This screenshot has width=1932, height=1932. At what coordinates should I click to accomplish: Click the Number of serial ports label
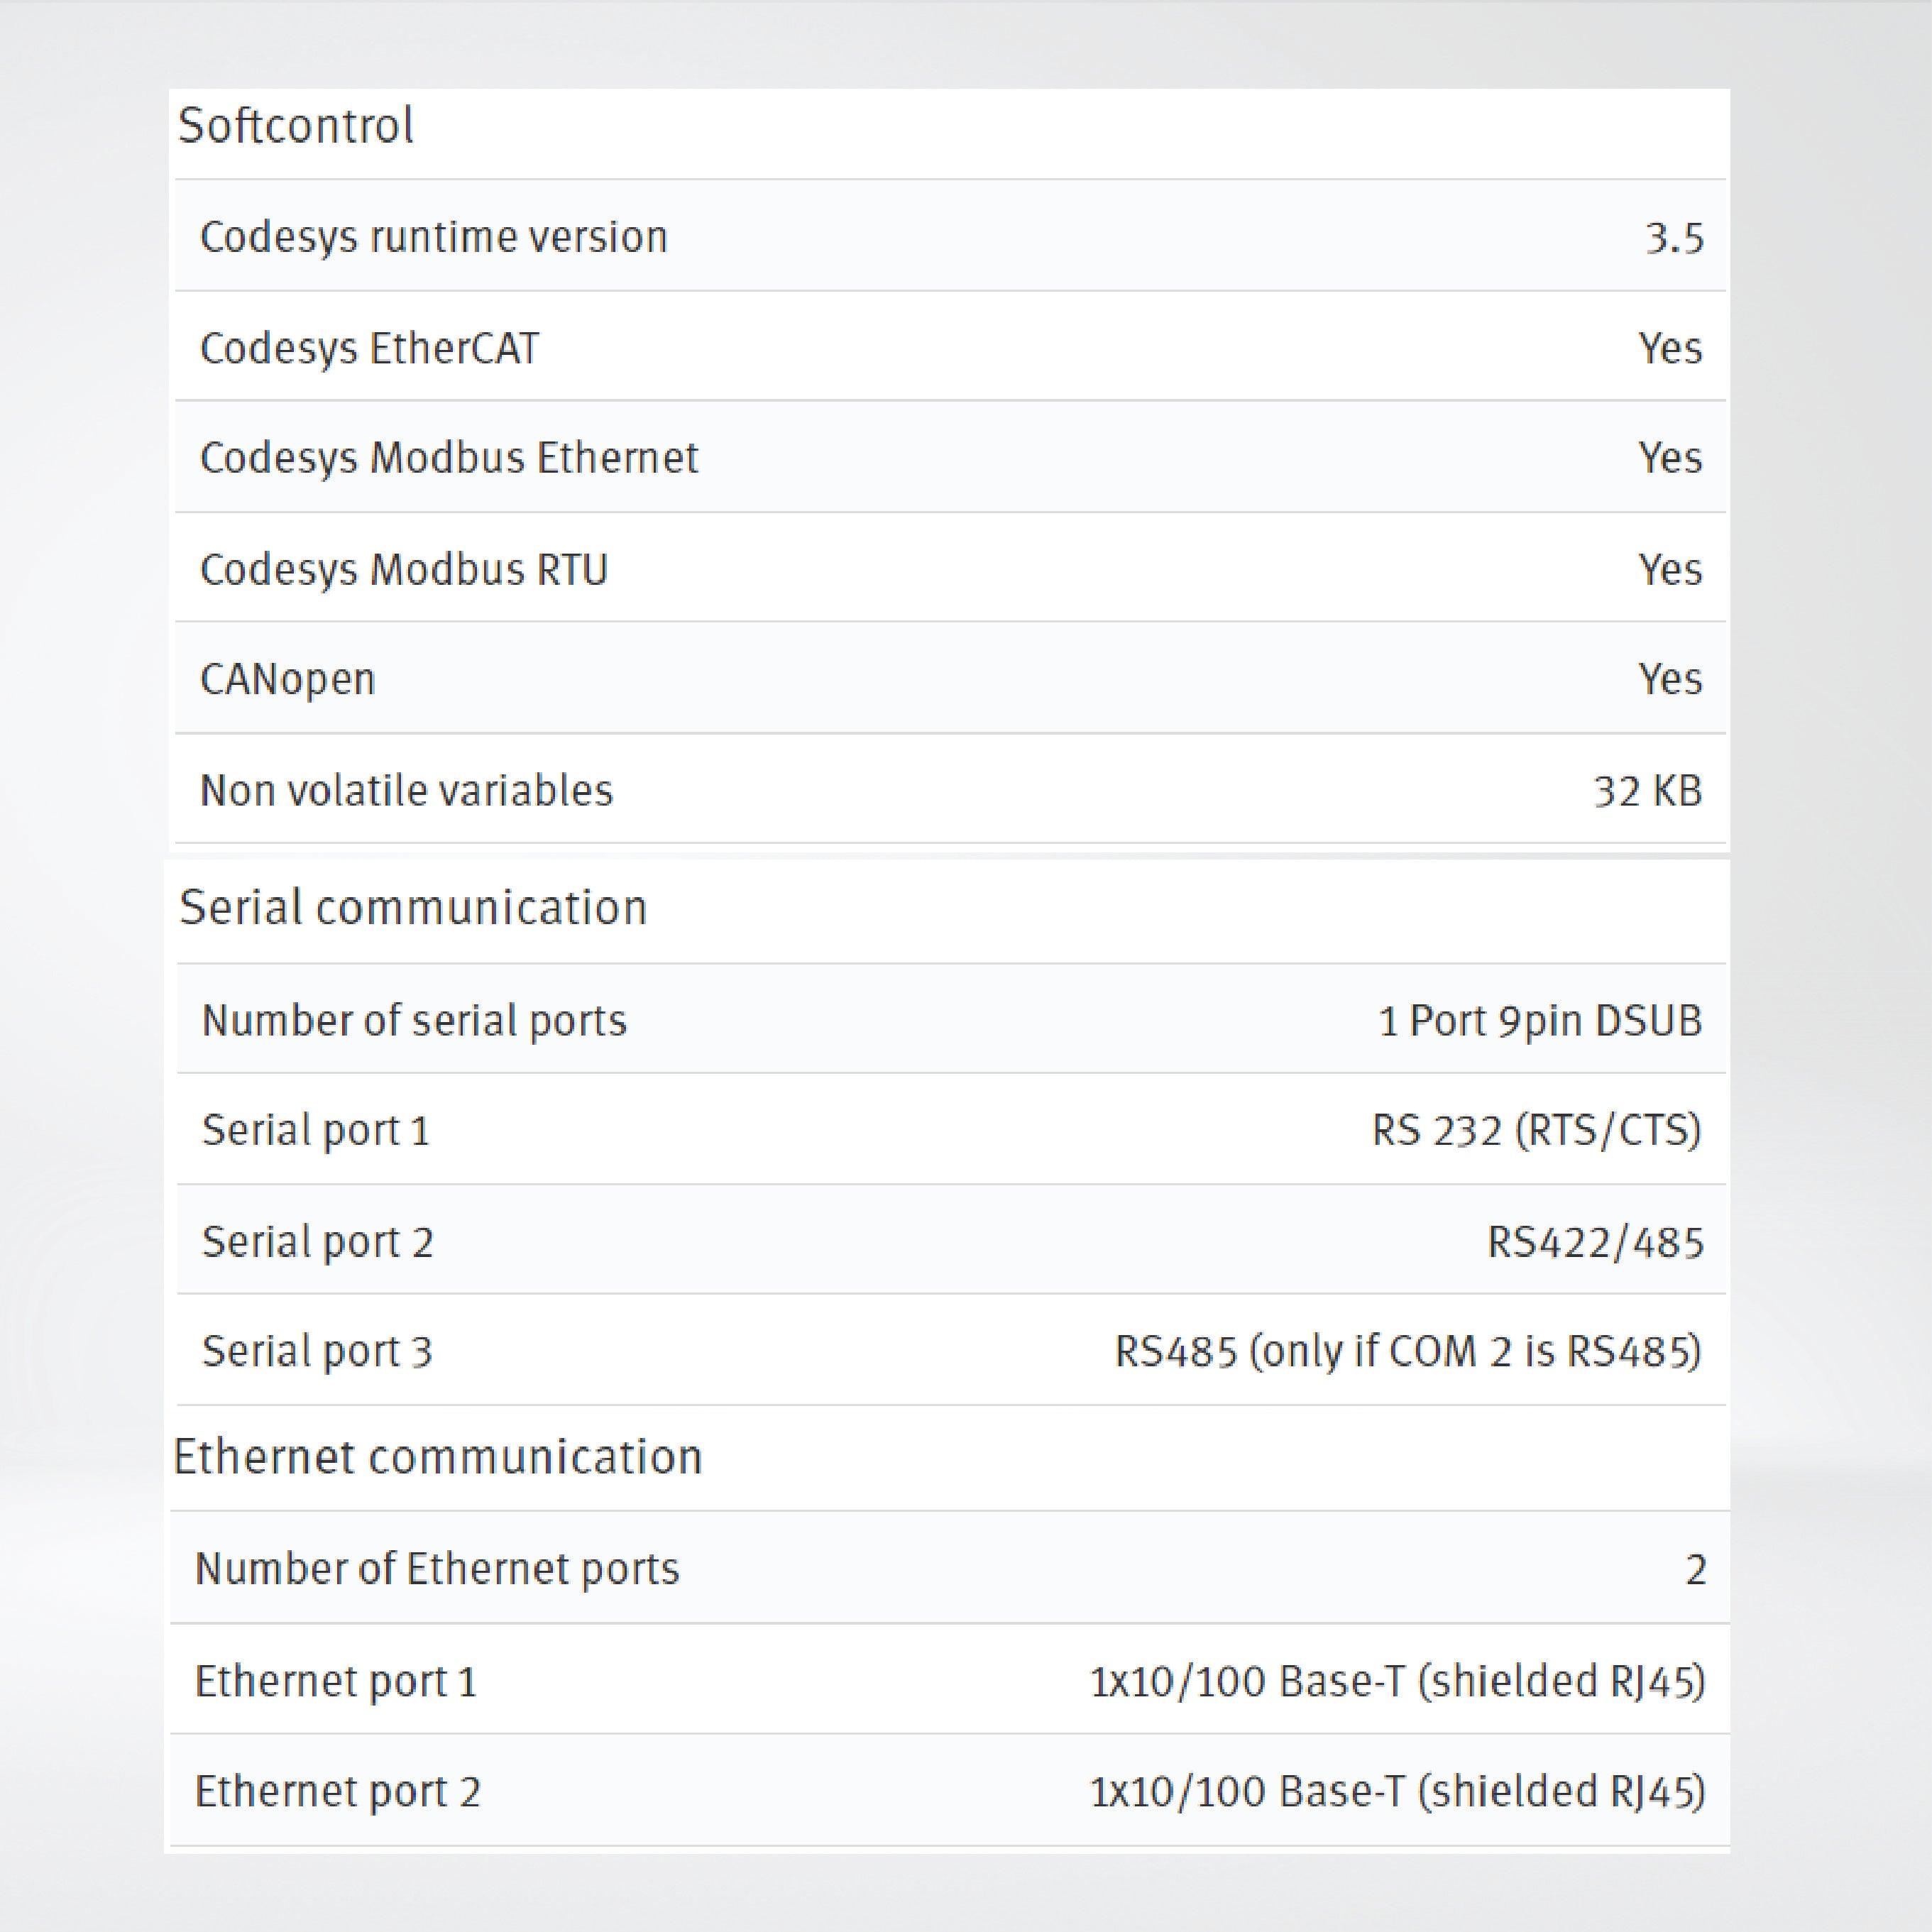pyautogui.click(x=414, y=1021)
